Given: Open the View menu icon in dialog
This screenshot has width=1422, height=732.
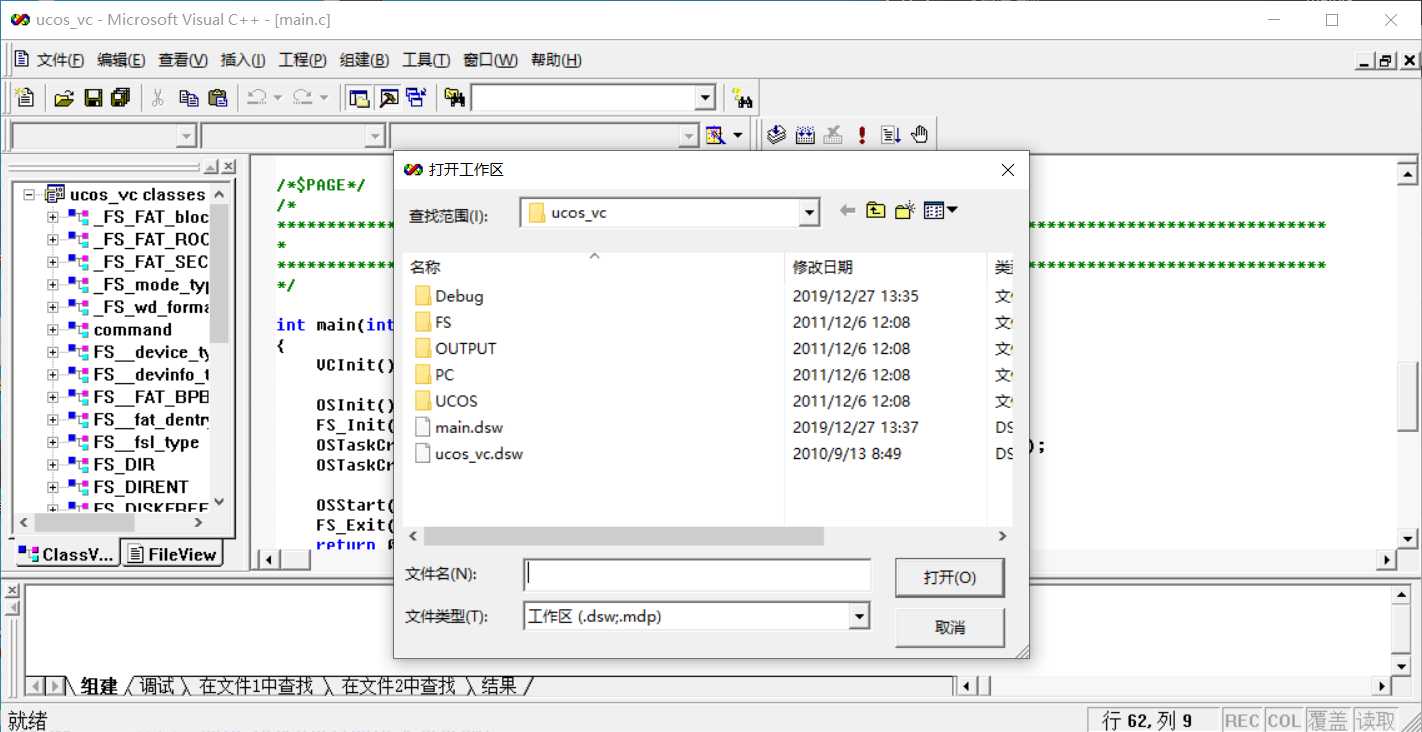Looking at the screenshot, I should click(940, 211).
